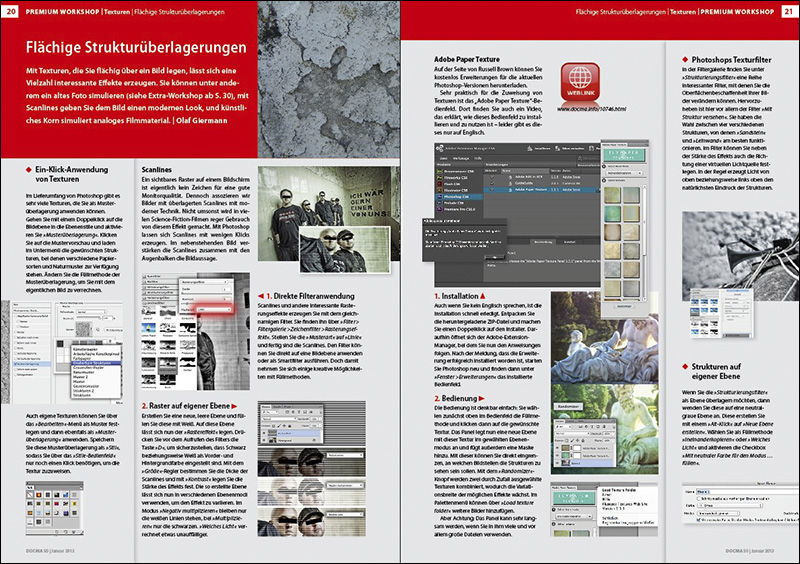The height and width of the screenshot is (564, 800).
Task: Choose Strukturen 2 from the pattern list
Action: pyautogui.click(x=83, y=390)
